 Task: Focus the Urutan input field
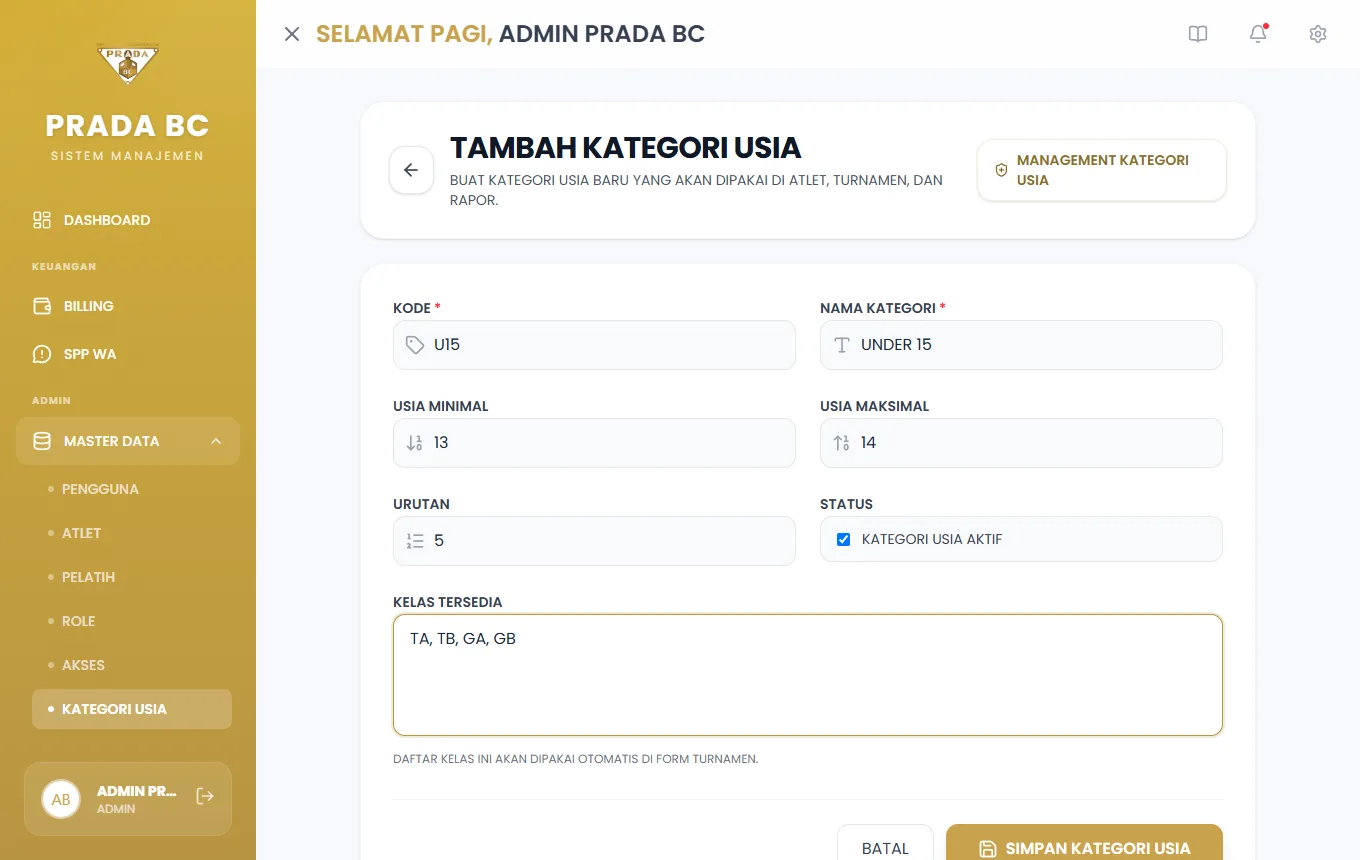[x=594, y=541]
